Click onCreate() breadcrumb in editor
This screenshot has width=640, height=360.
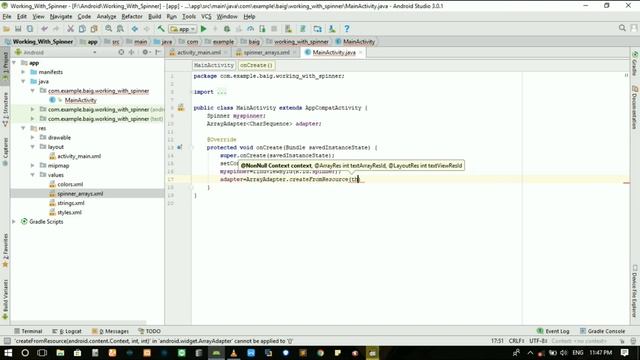pyautogui.click(x=256, y=65)
